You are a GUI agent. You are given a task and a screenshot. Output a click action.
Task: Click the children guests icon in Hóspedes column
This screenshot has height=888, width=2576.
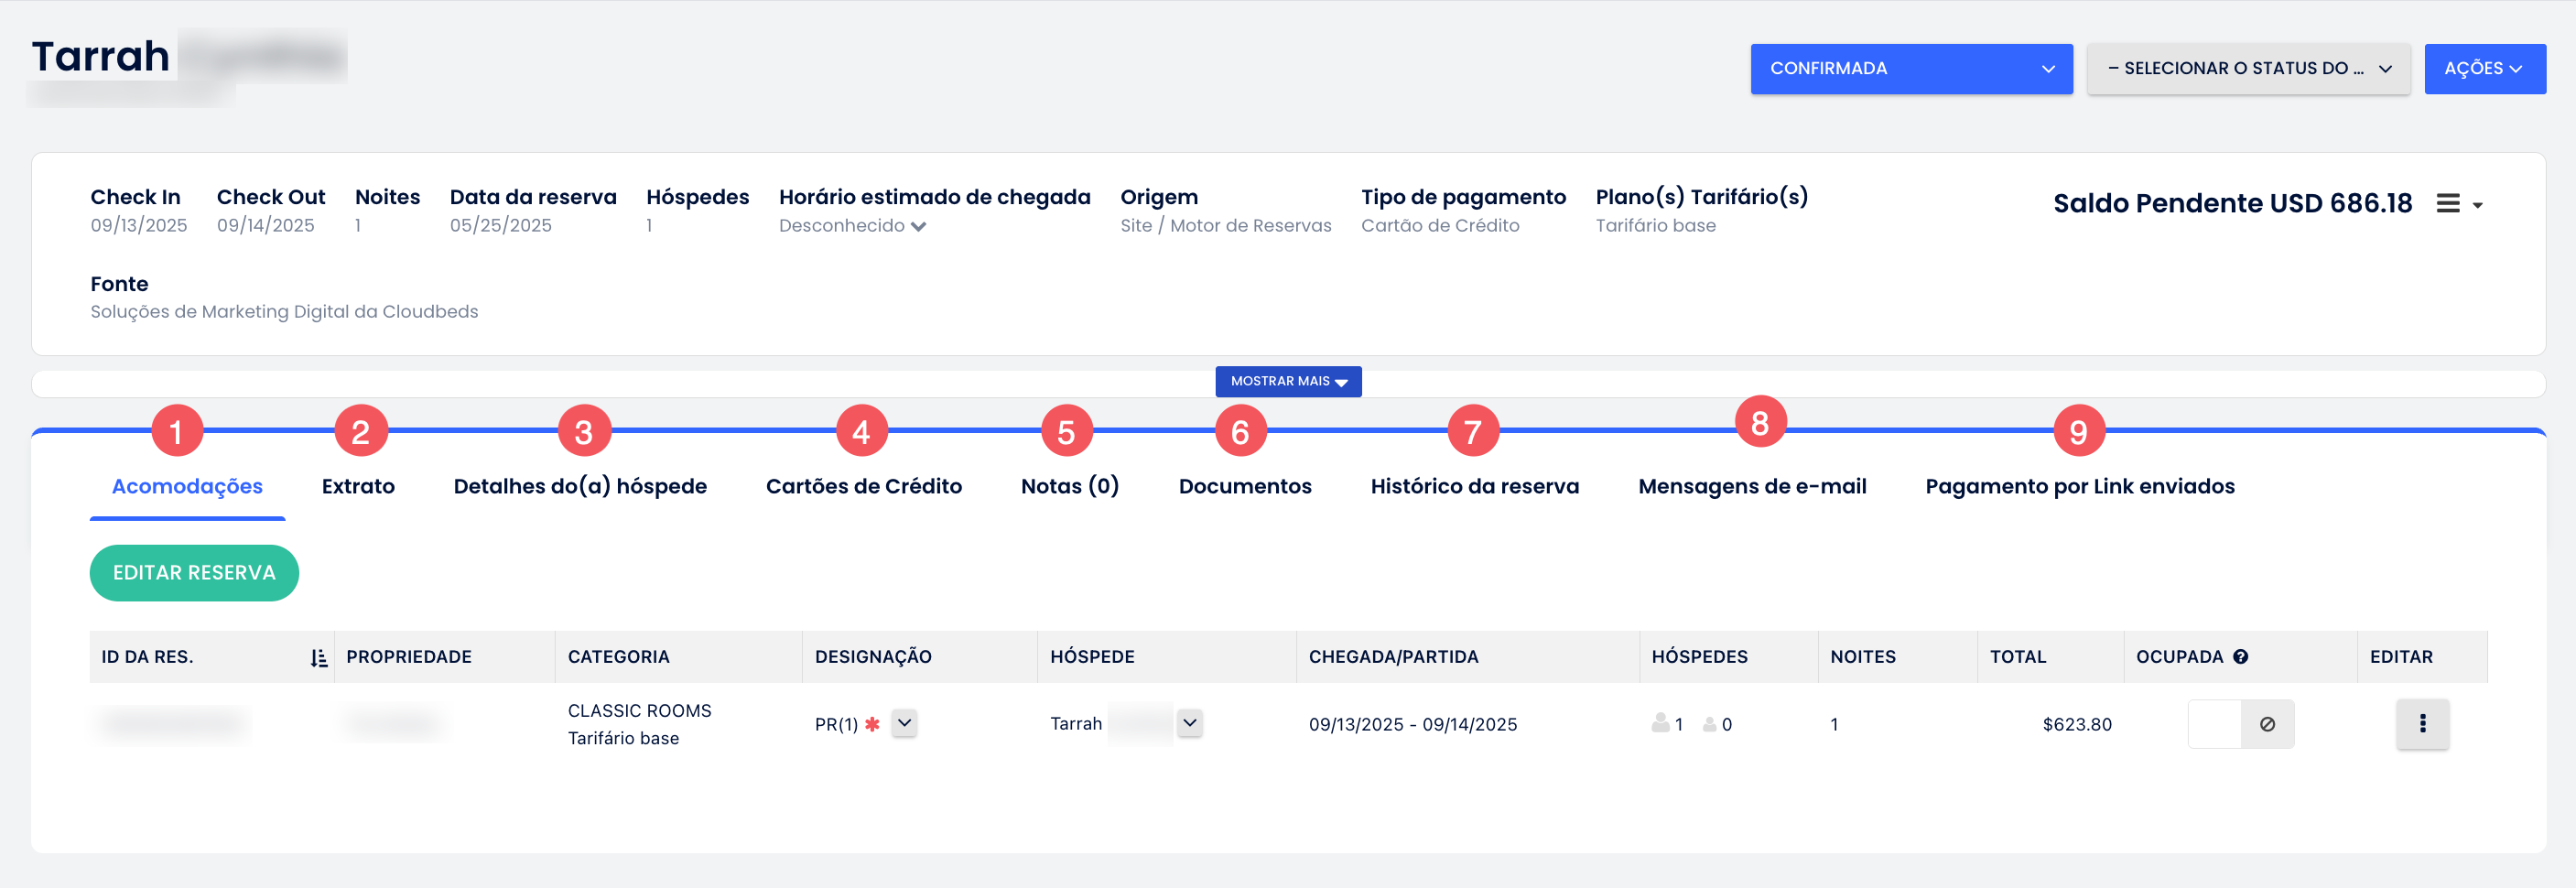pos(1709,724)
